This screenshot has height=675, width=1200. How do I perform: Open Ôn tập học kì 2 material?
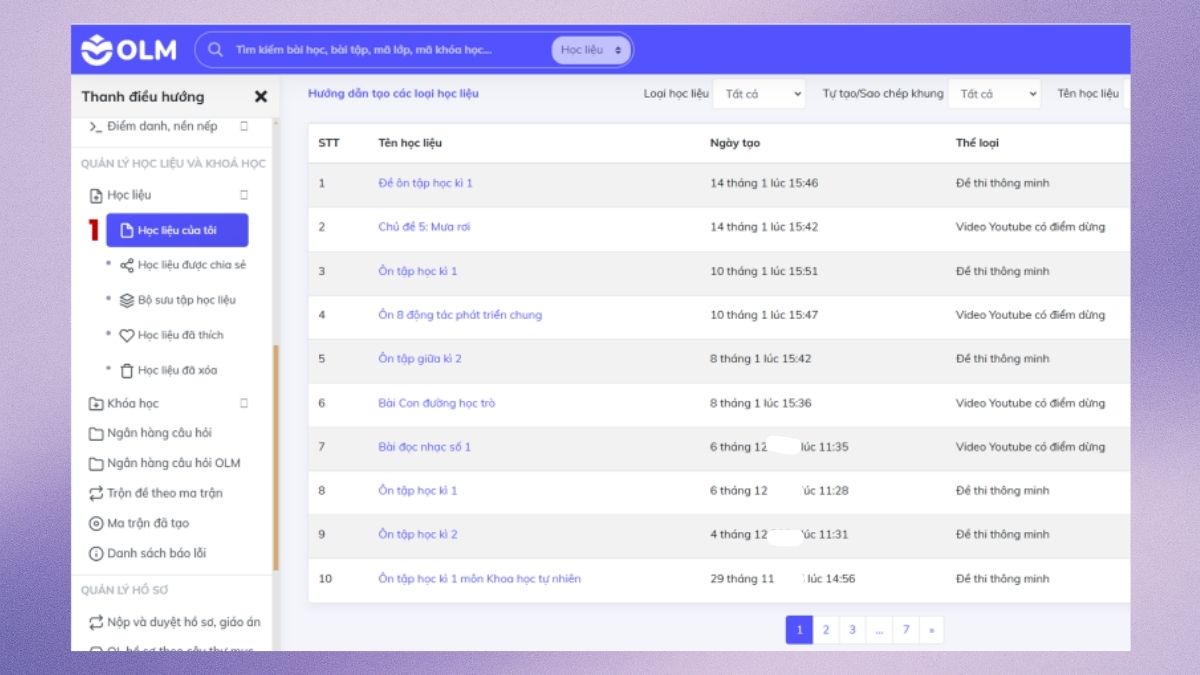[418, 535]
